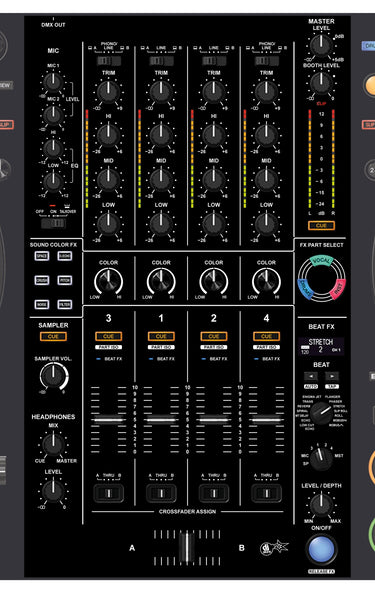Click the MIC 2 level knob
Image resolution: width=375 pixels, height=596 pixels.
(53, 115)
